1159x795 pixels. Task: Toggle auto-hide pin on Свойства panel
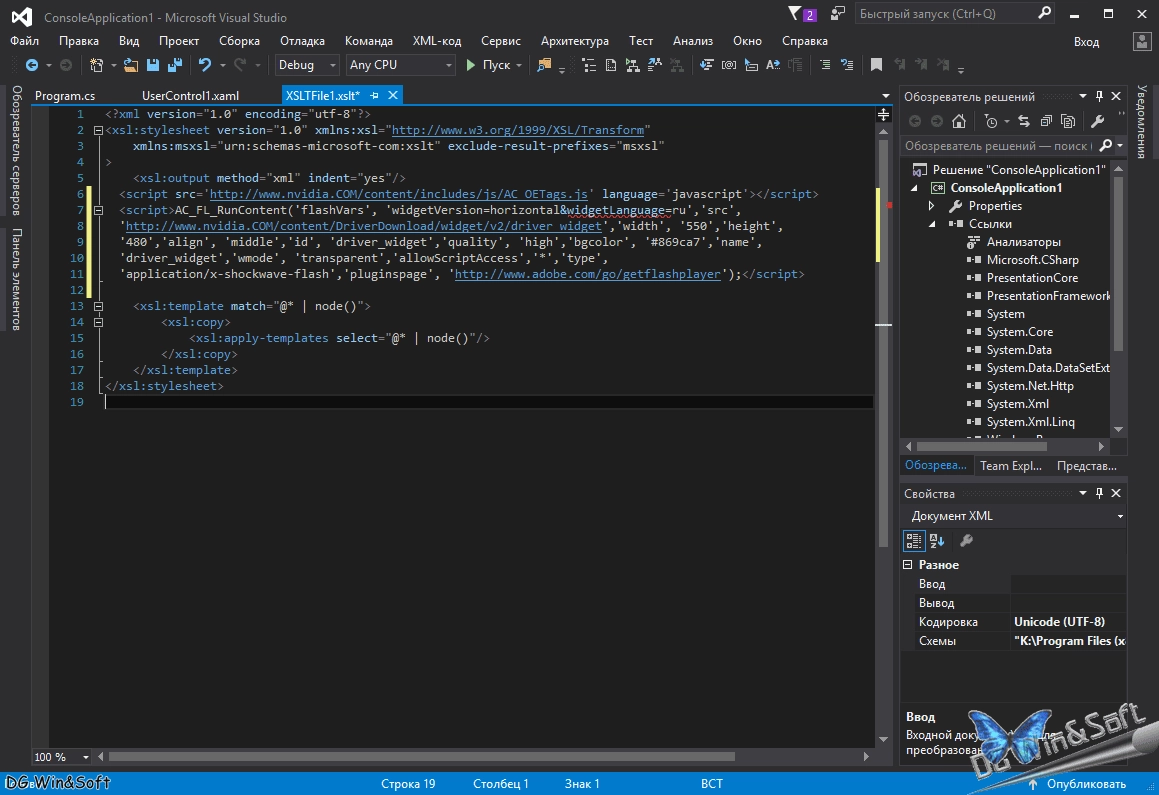(1099, 493)
